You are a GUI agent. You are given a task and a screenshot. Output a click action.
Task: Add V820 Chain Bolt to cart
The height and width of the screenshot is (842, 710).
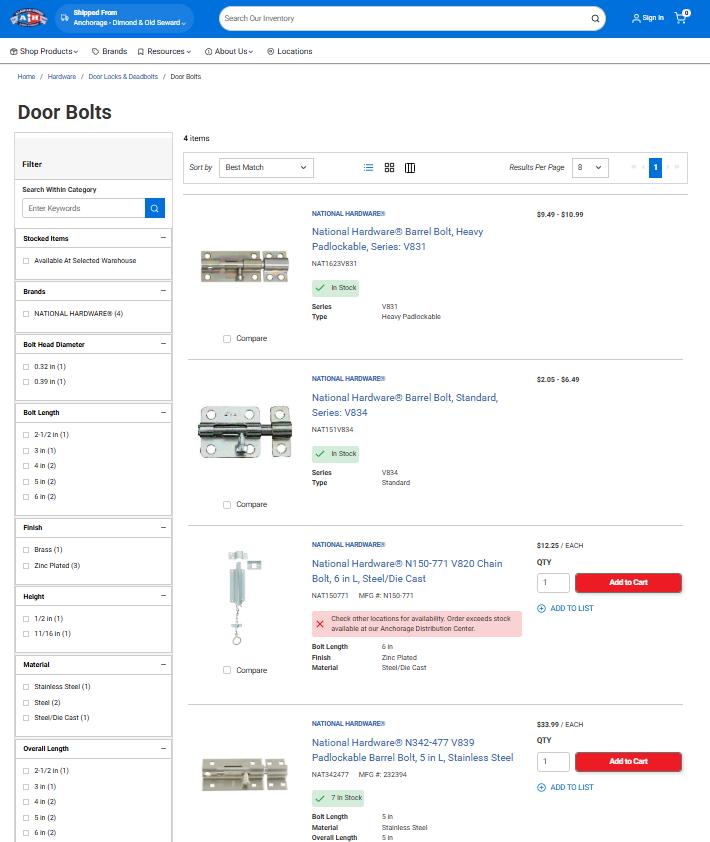[x=628, y=583]
